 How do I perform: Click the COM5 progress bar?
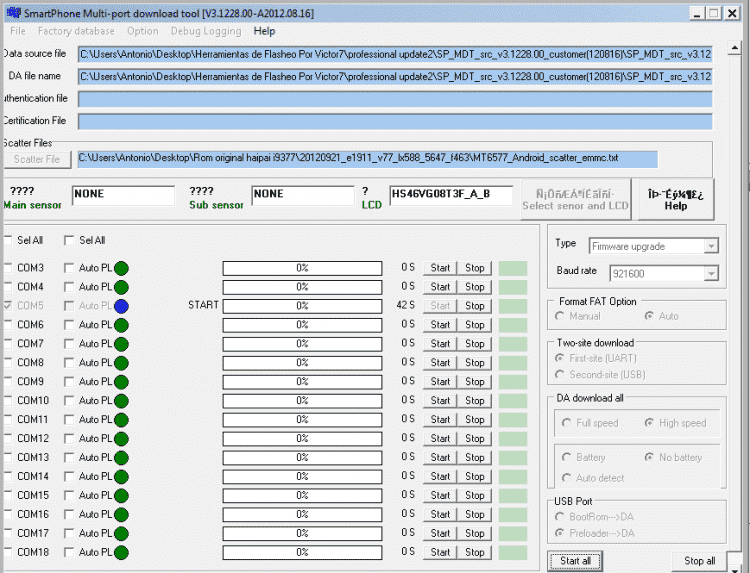point(302,306)
